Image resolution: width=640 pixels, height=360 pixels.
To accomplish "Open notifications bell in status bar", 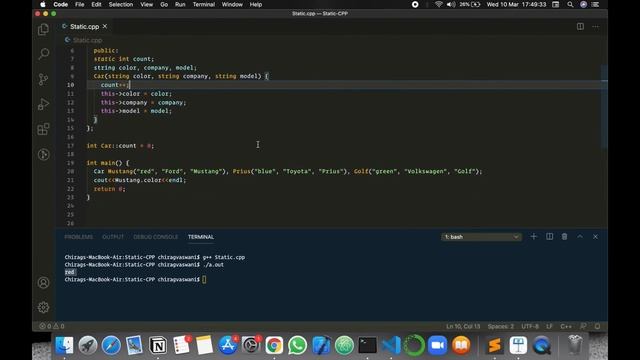I will 598,326.
